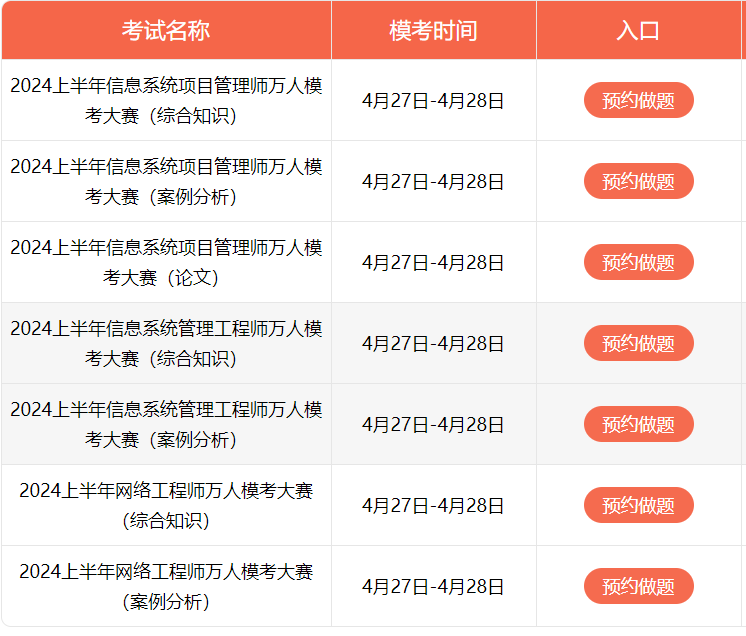Click 信息系统管理工程师 案例分析 exam title
Screen dimensions: 746x636
click(166, 424)
